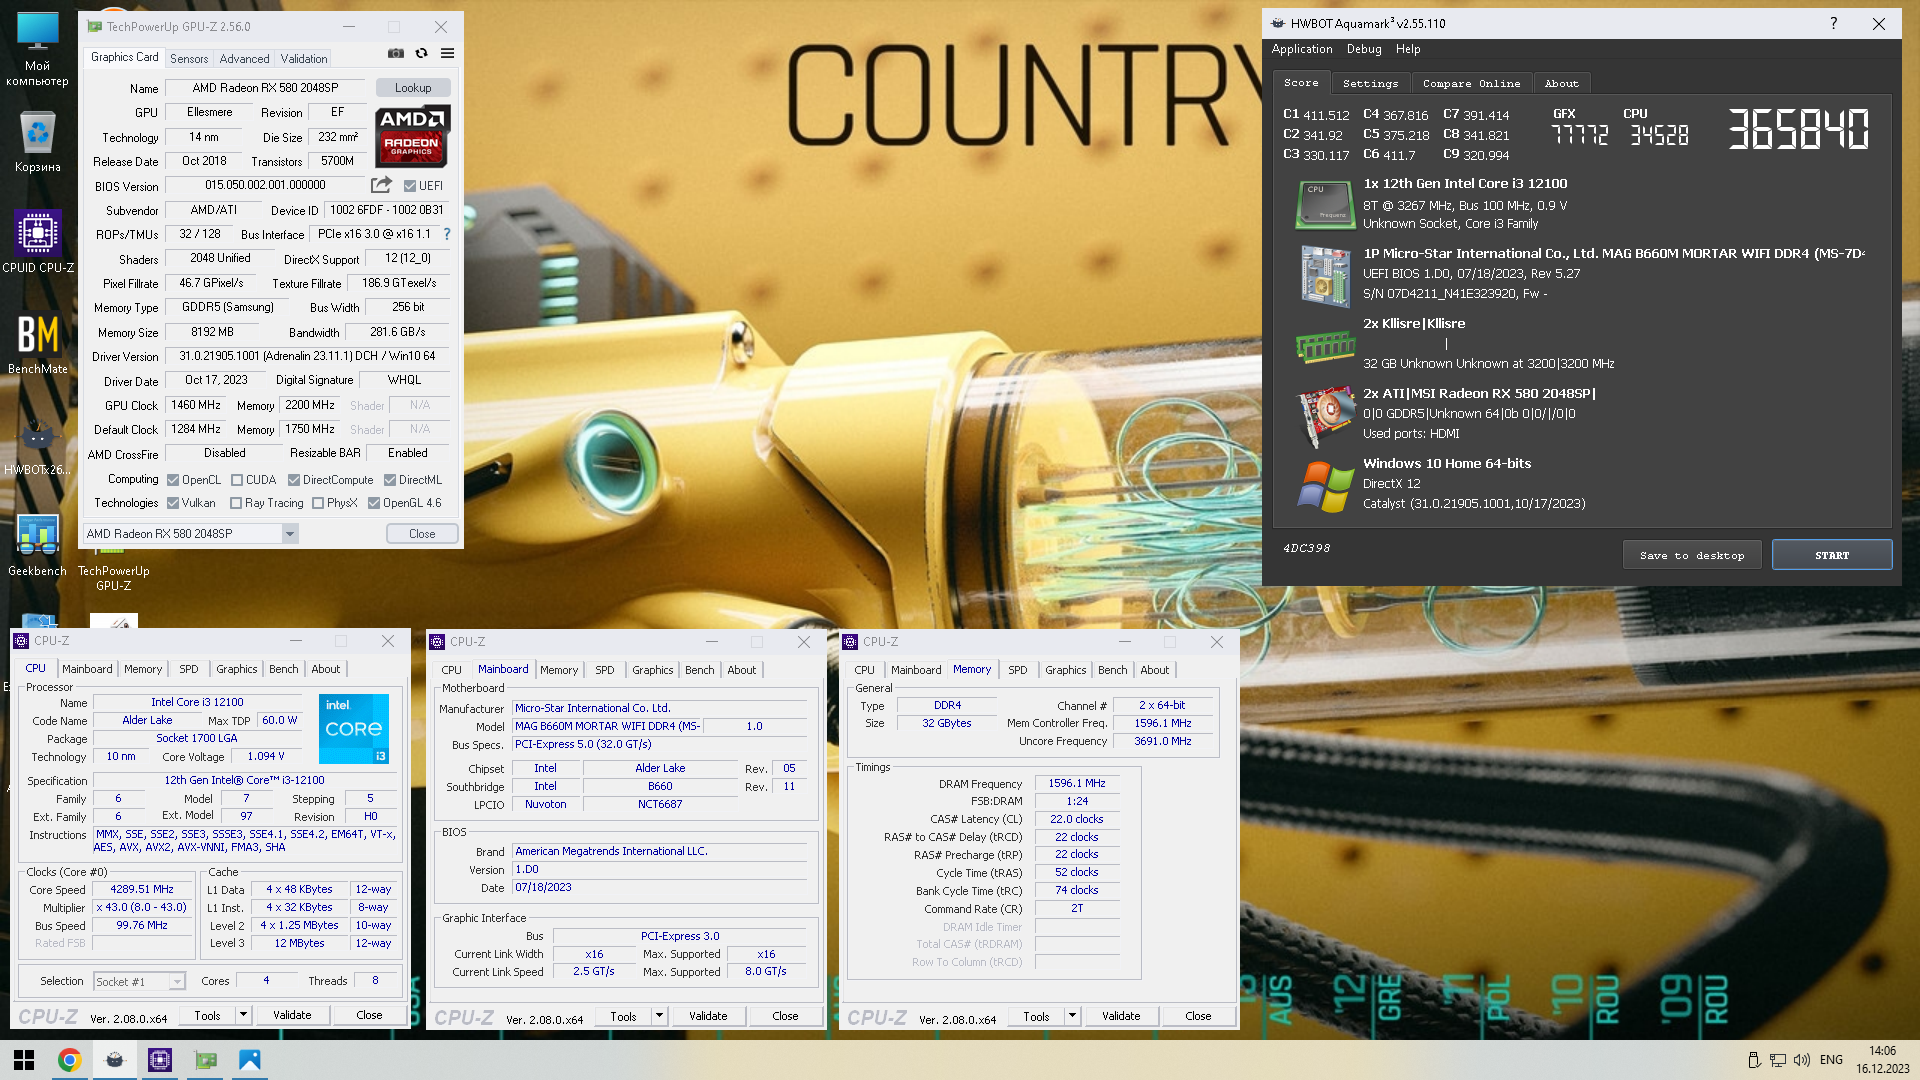
Task: Open Tools dropdown arrow in CPU-Z Mainboard window
Action: pyautogui.click(x=659, y=1016)
